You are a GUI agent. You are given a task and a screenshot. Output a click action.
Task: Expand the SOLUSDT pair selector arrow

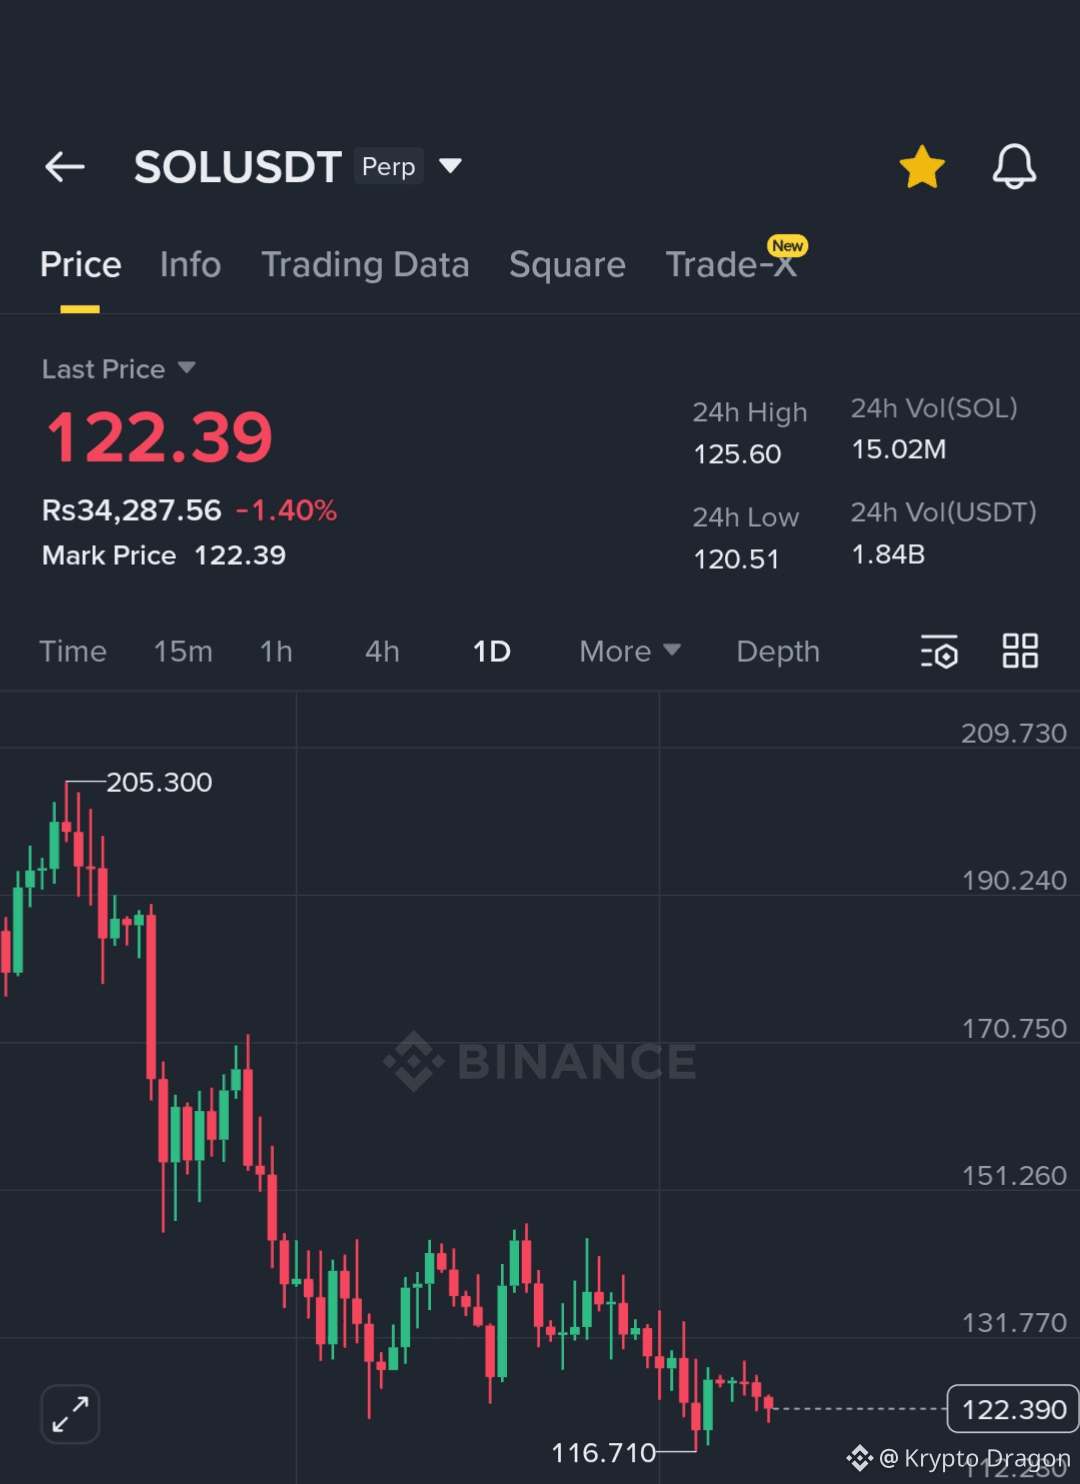(x=451, y=165)
